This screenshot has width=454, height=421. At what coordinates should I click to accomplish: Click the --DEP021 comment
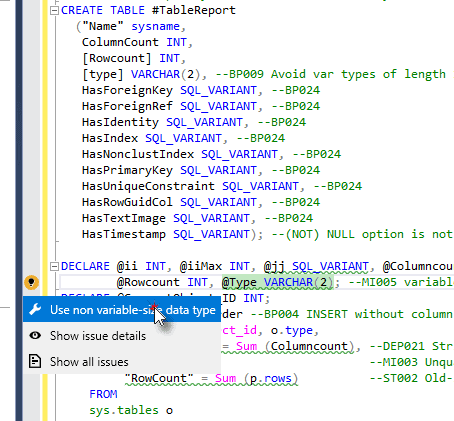tap(412, 346)
